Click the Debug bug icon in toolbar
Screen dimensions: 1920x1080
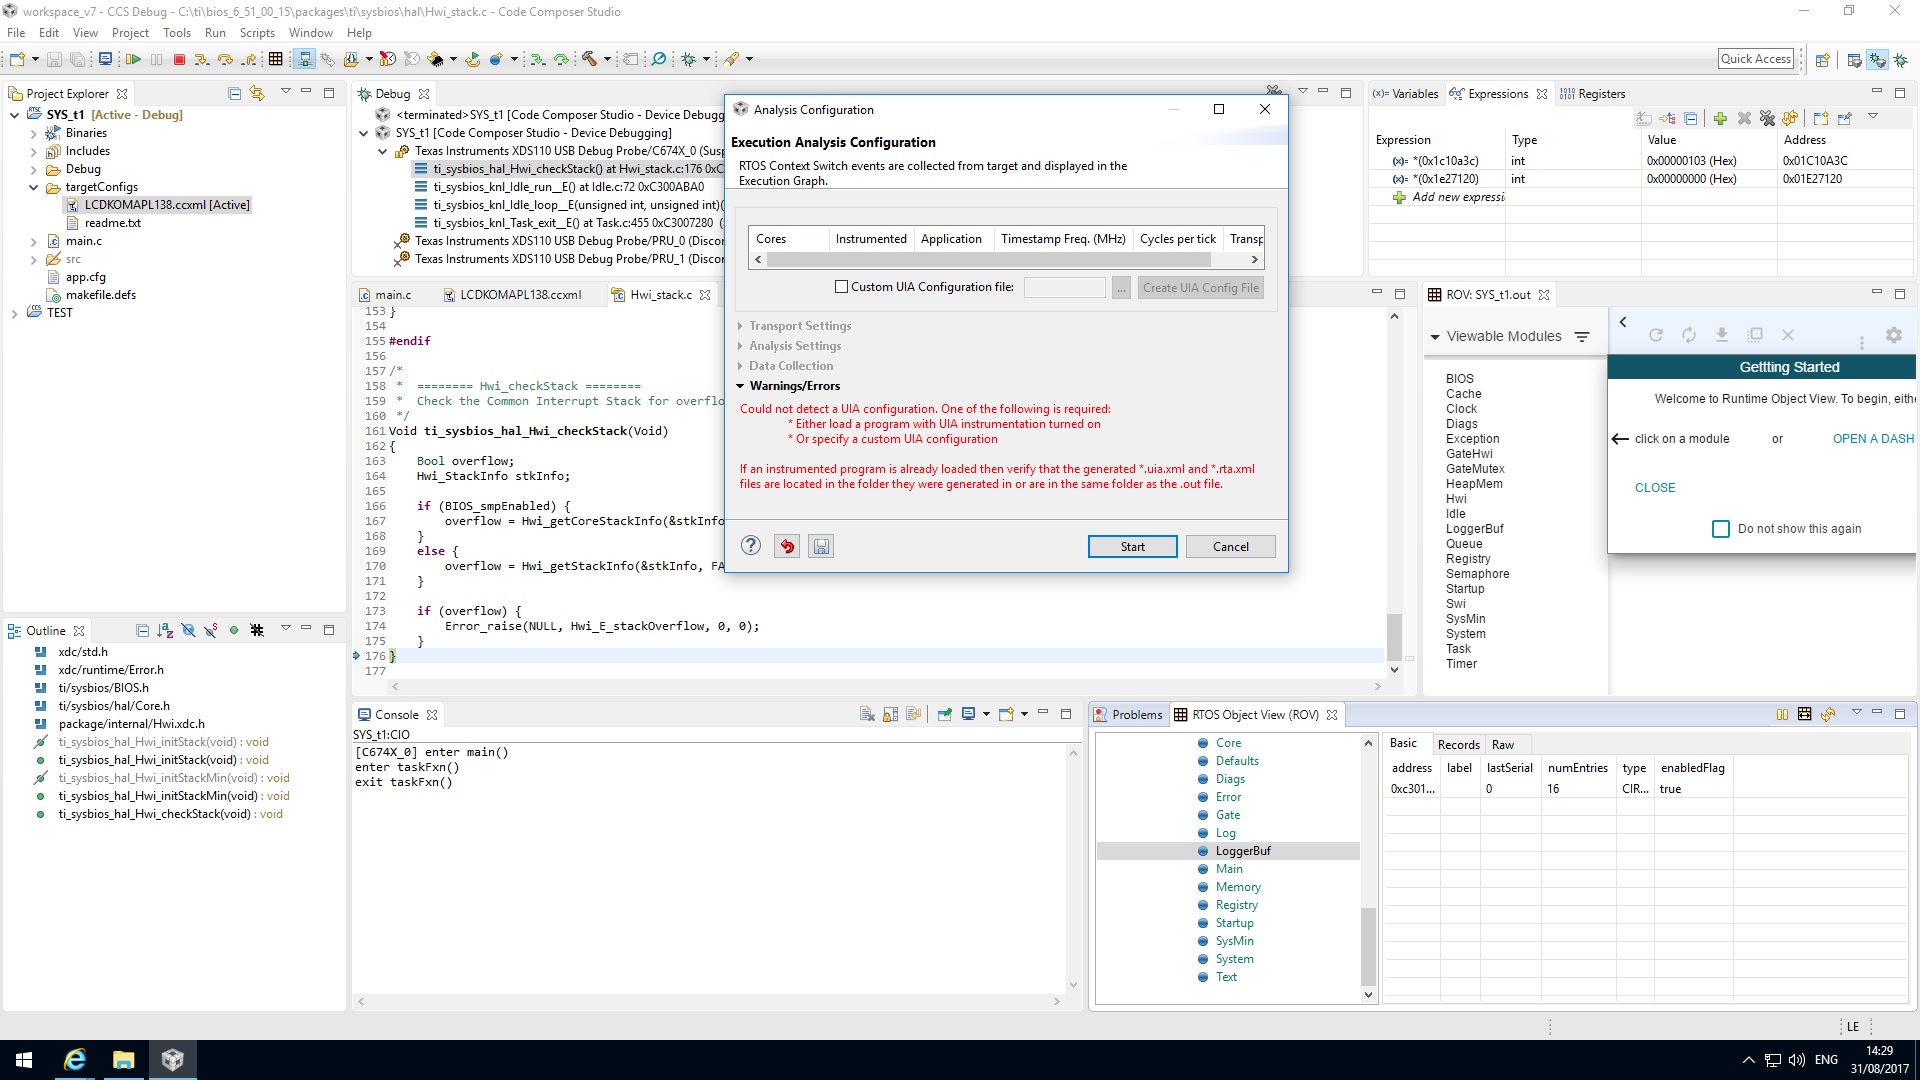688,60
